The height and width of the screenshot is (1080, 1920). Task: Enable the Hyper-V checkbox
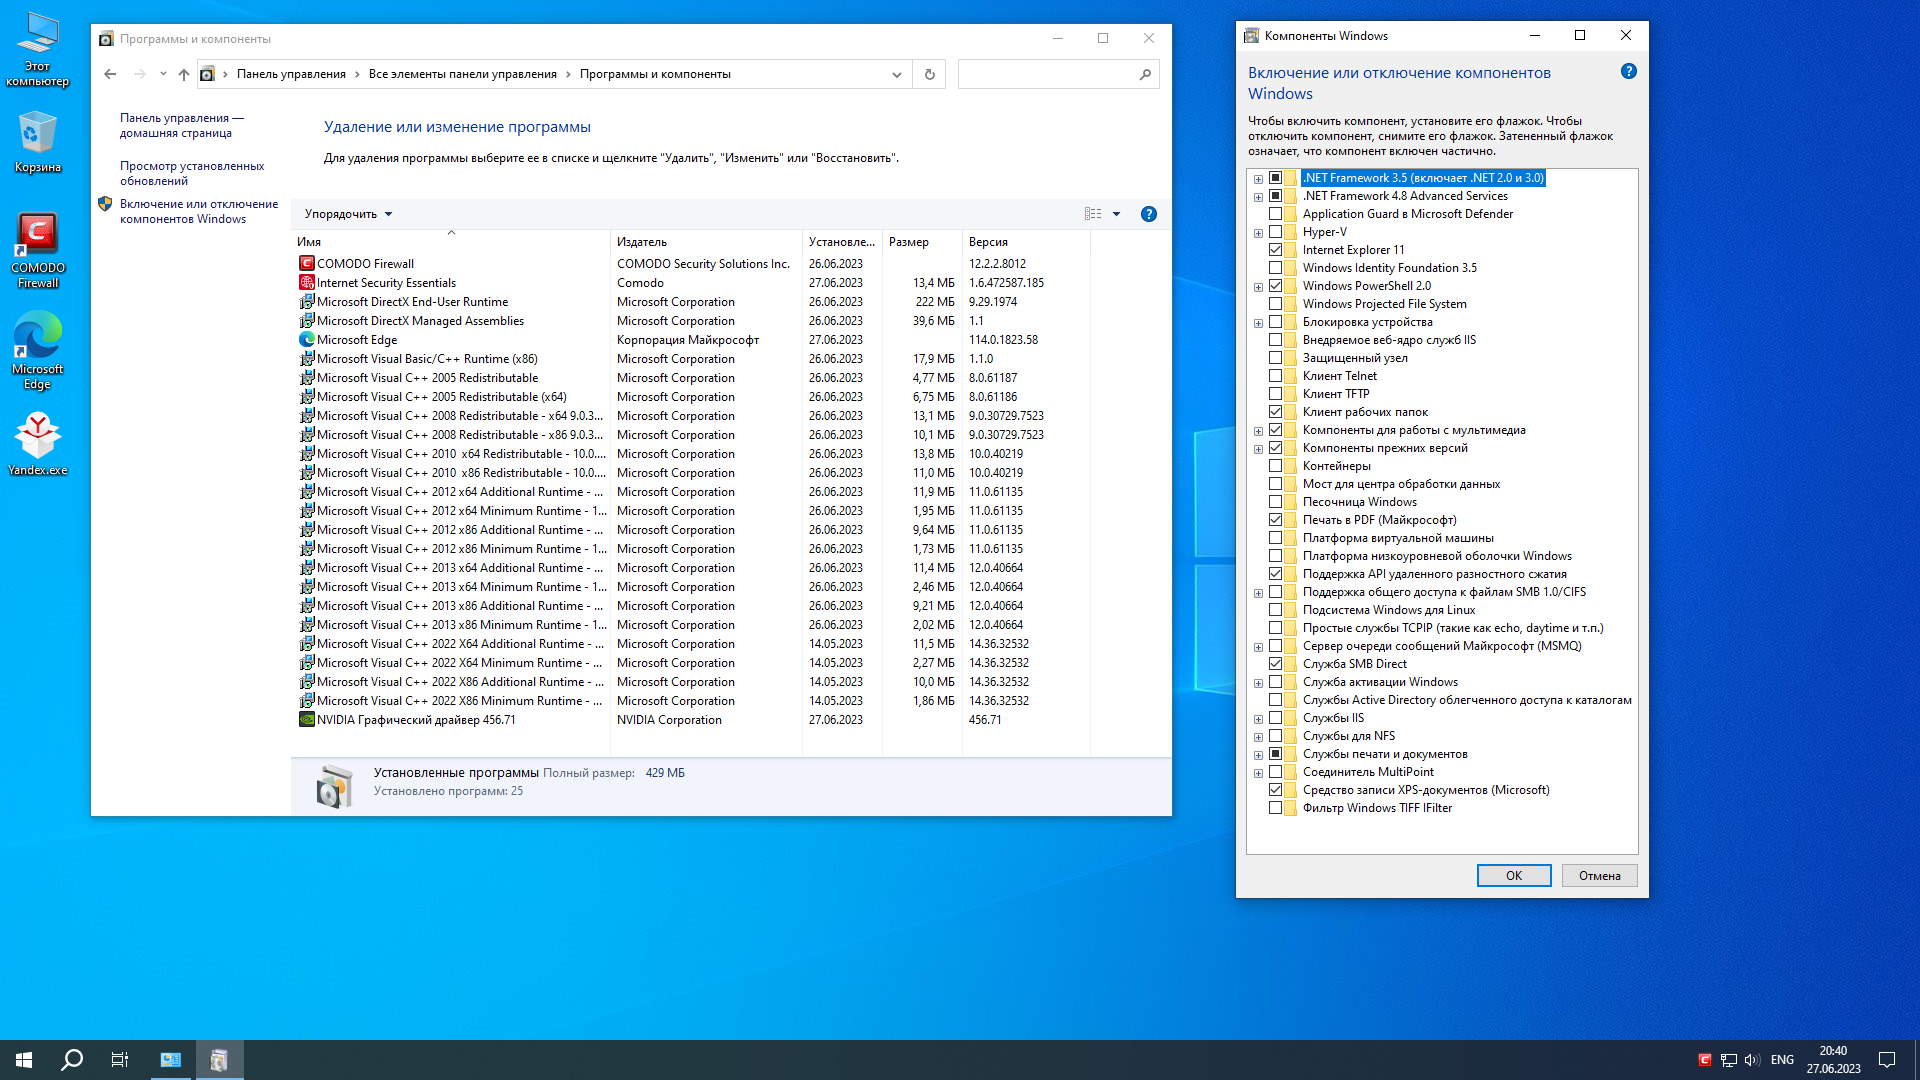tap(1275, 232)
